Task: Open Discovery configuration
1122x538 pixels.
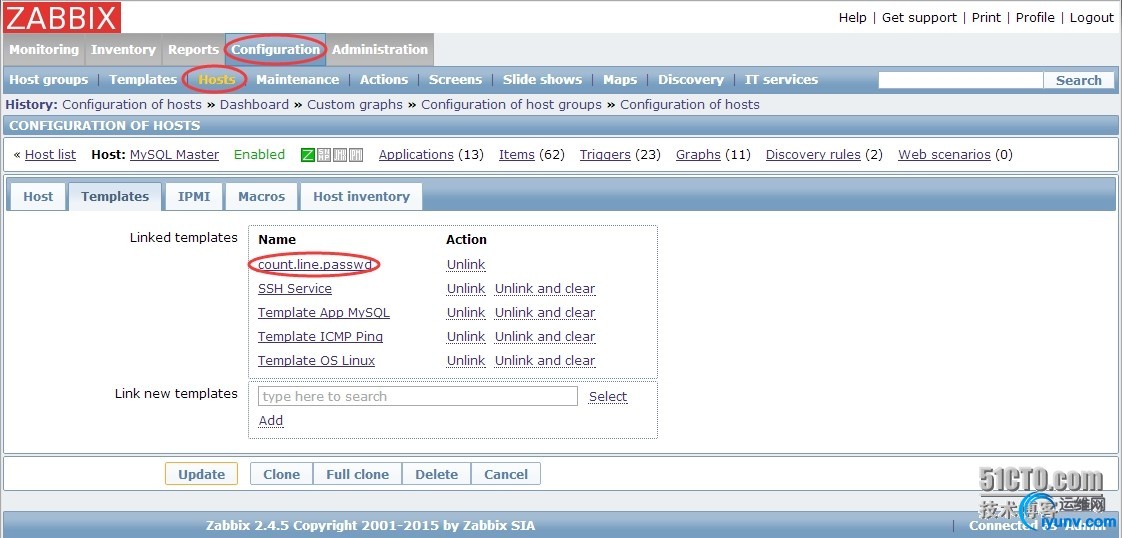Action: (x=691, y=79)
